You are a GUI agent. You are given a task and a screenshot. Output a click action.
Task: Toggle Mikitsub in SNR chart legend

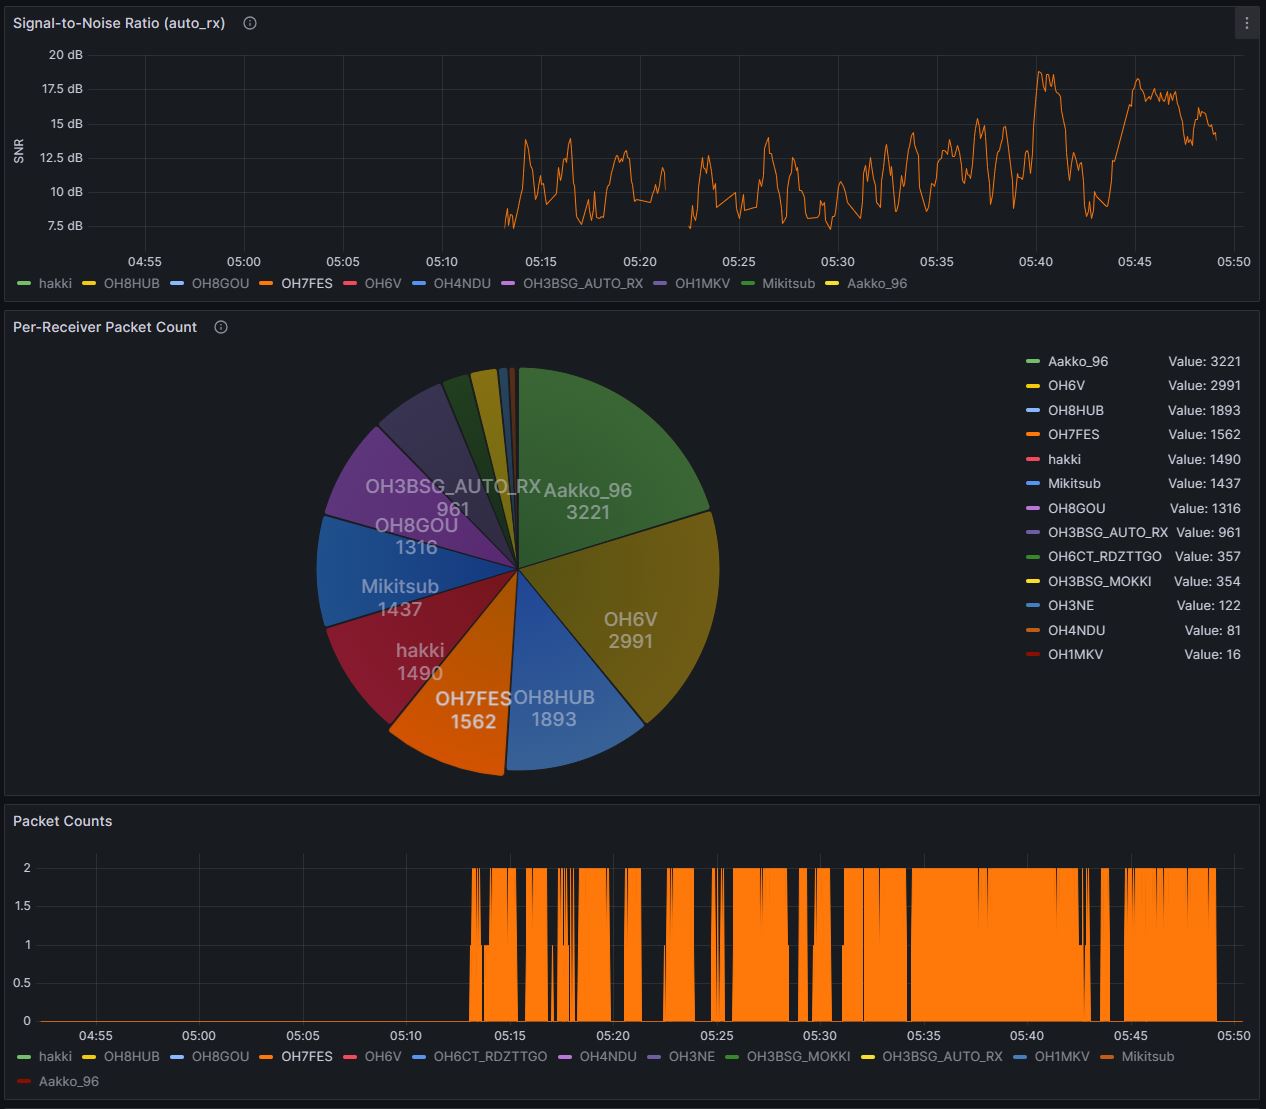[787, 284]
